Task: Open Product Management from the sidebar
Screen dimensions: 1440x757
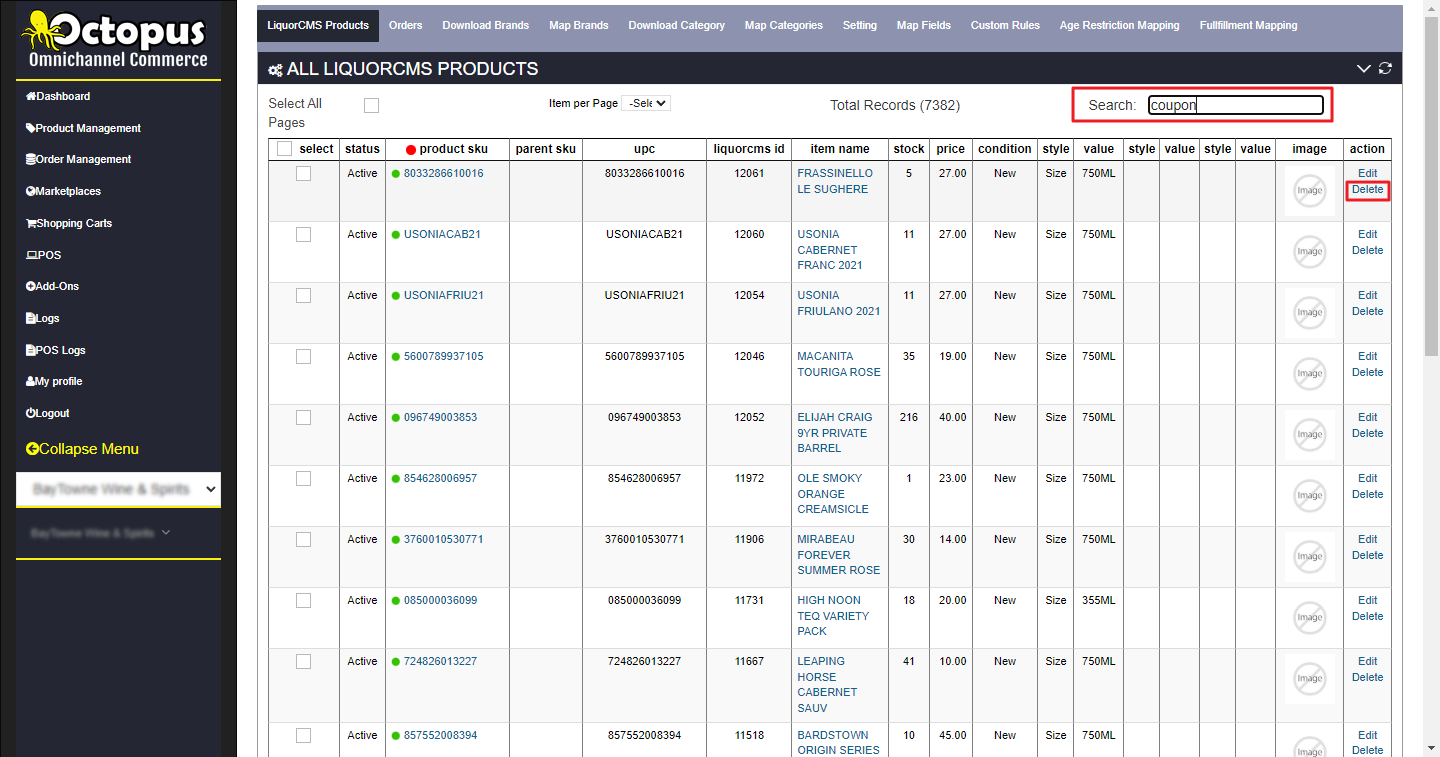Action: pyautogui.click(x=88, y=128)
